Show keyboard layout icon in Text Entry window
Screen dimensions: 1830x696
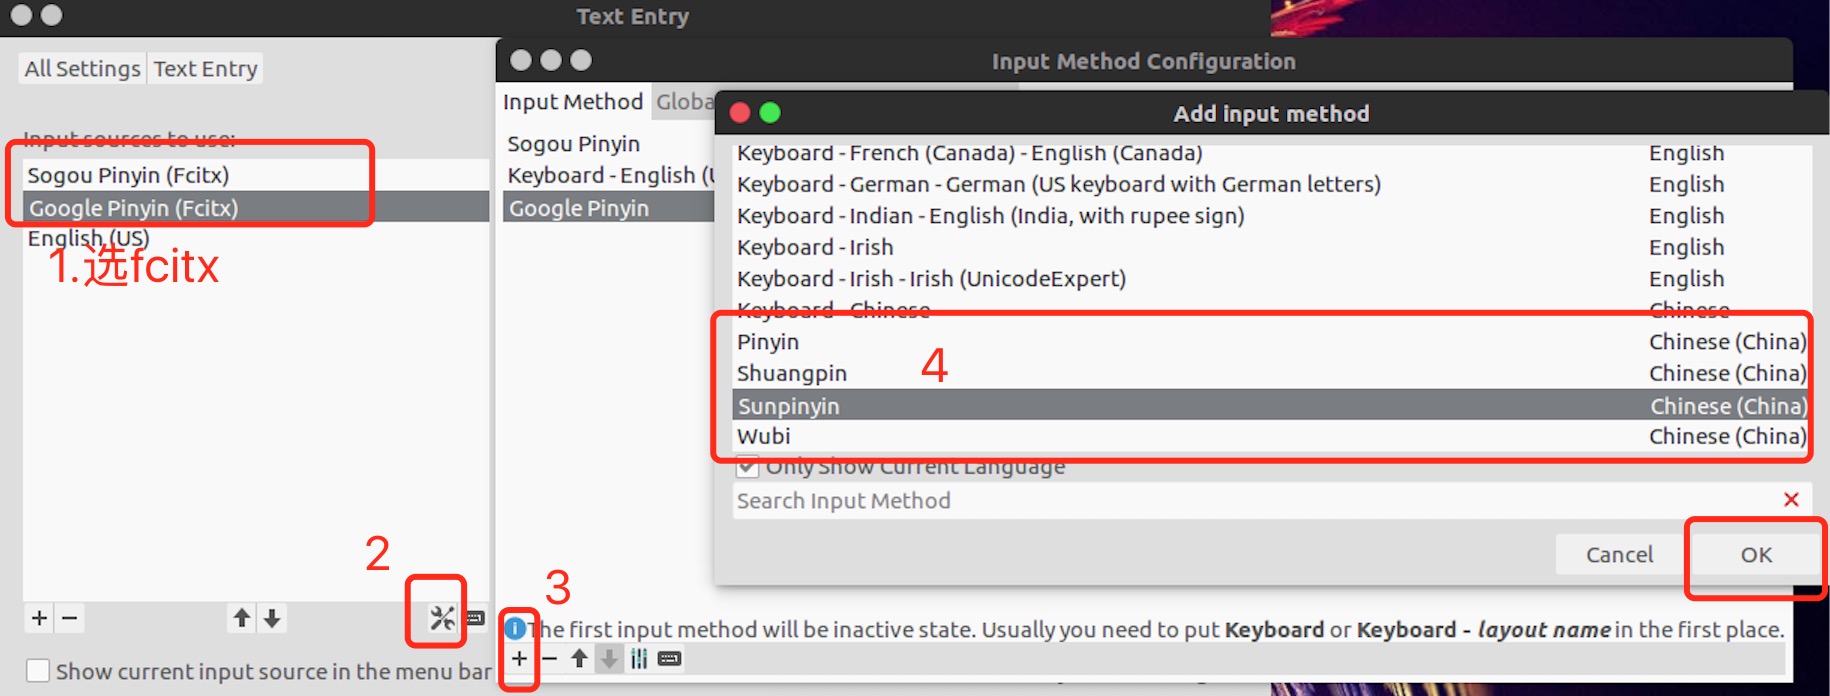(476, 618)
